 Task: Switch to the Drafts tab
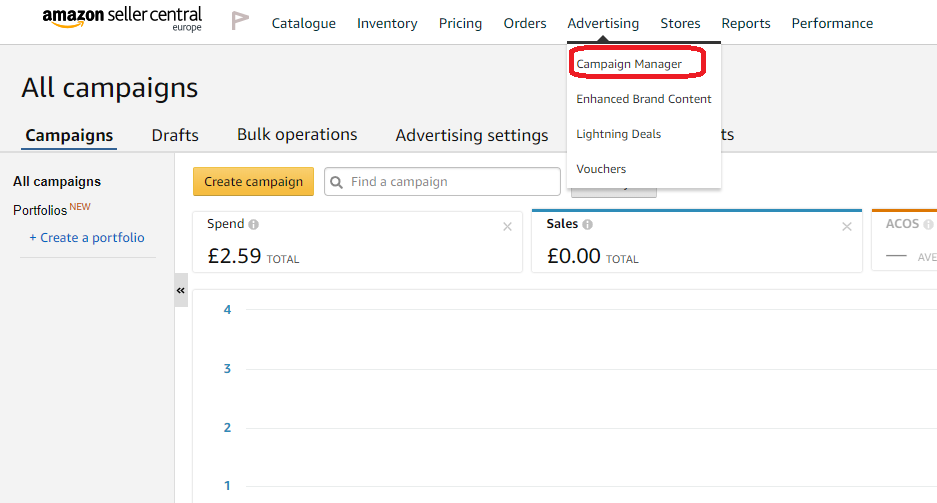pos(175,136)
